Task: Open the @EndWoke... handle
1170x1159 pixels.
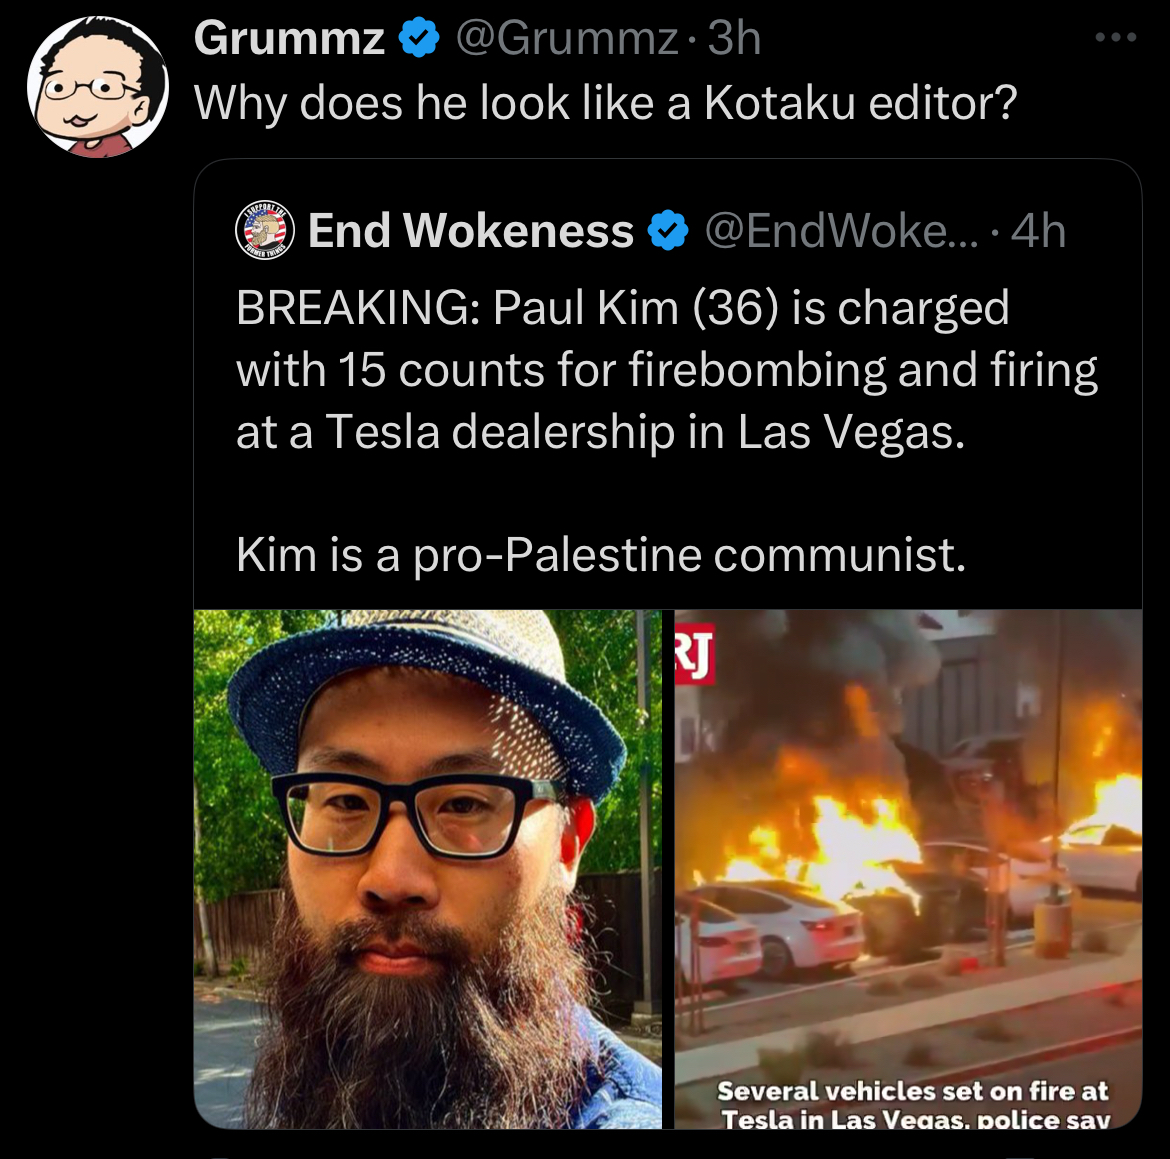Action: click(x=841, y=230)
